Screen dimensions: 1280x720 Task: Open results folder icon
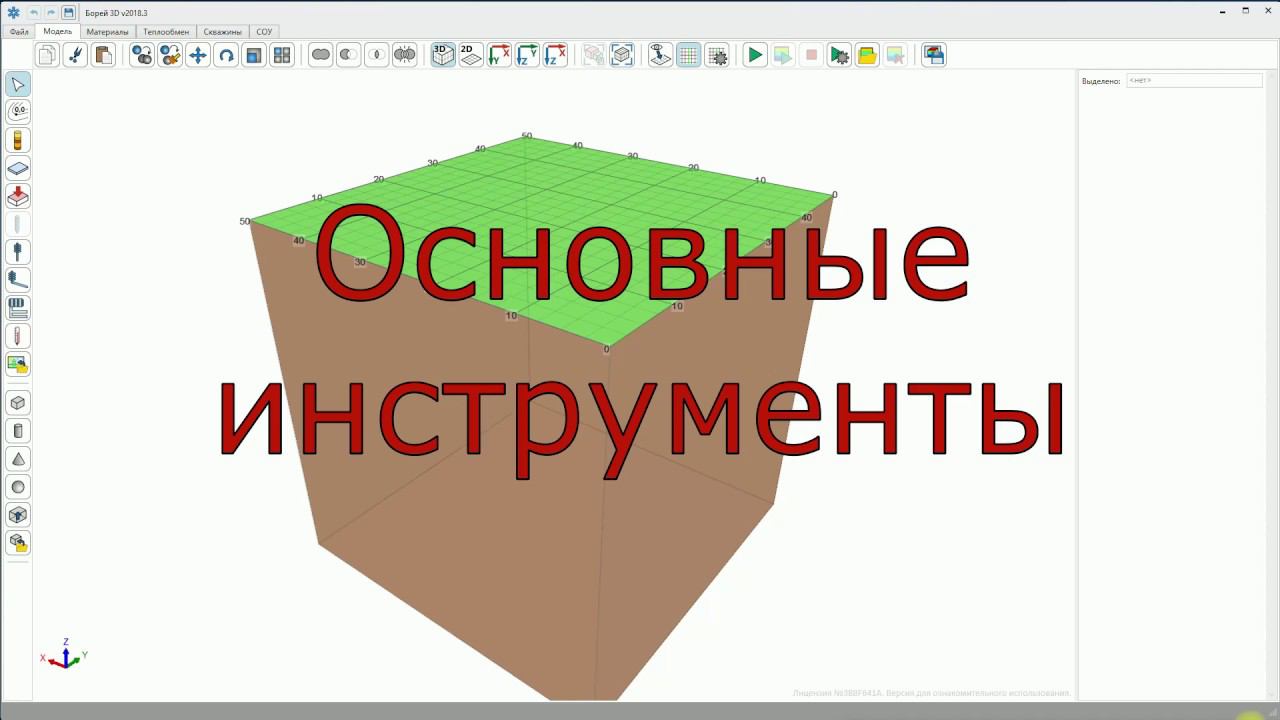(x=867, y=55)
